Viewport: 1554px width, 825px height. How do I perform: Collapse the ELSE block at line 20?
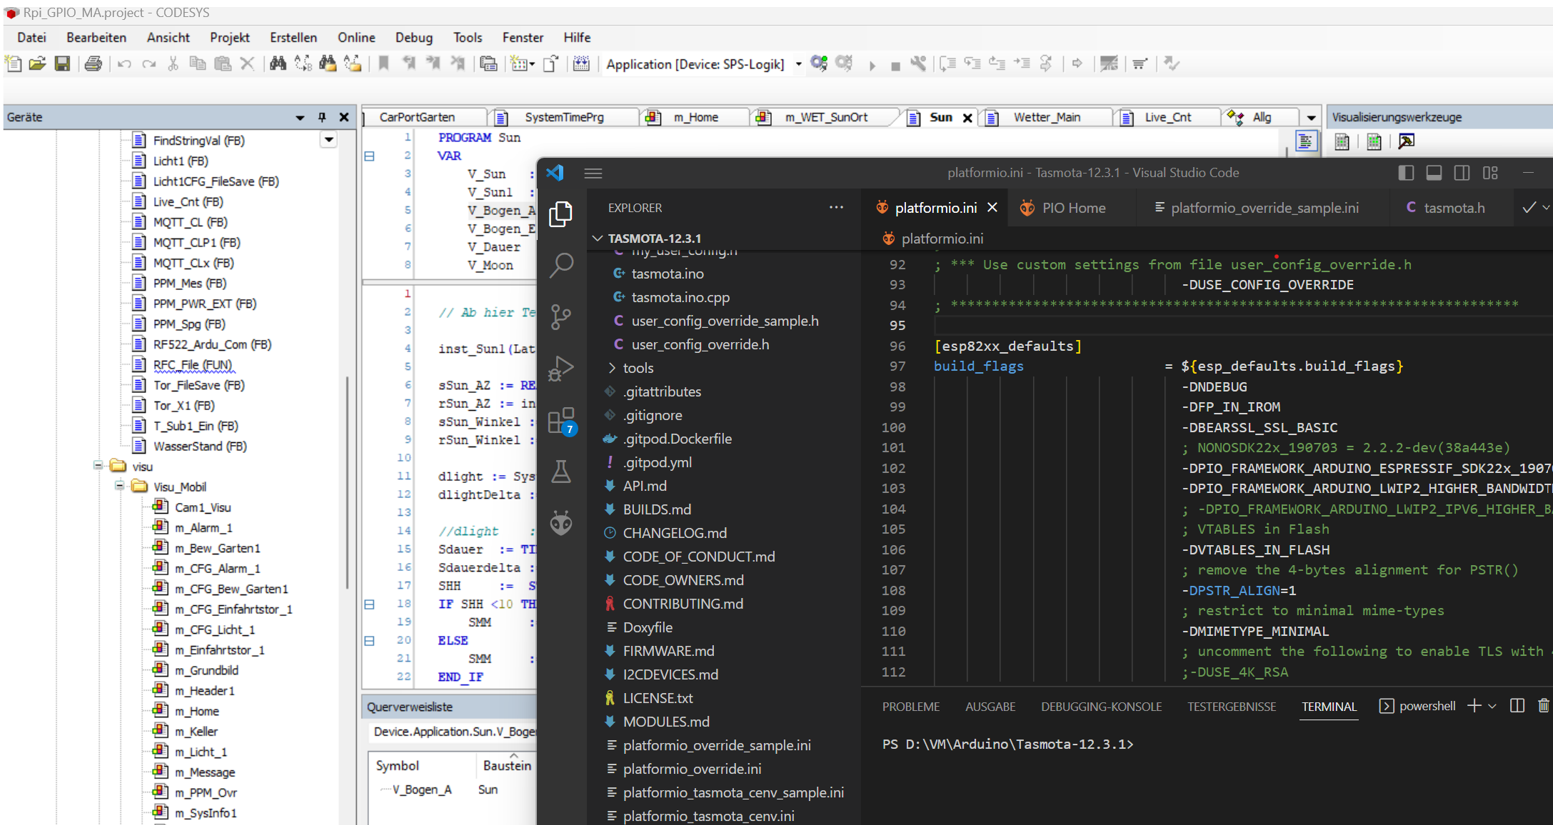coord(369,640)
